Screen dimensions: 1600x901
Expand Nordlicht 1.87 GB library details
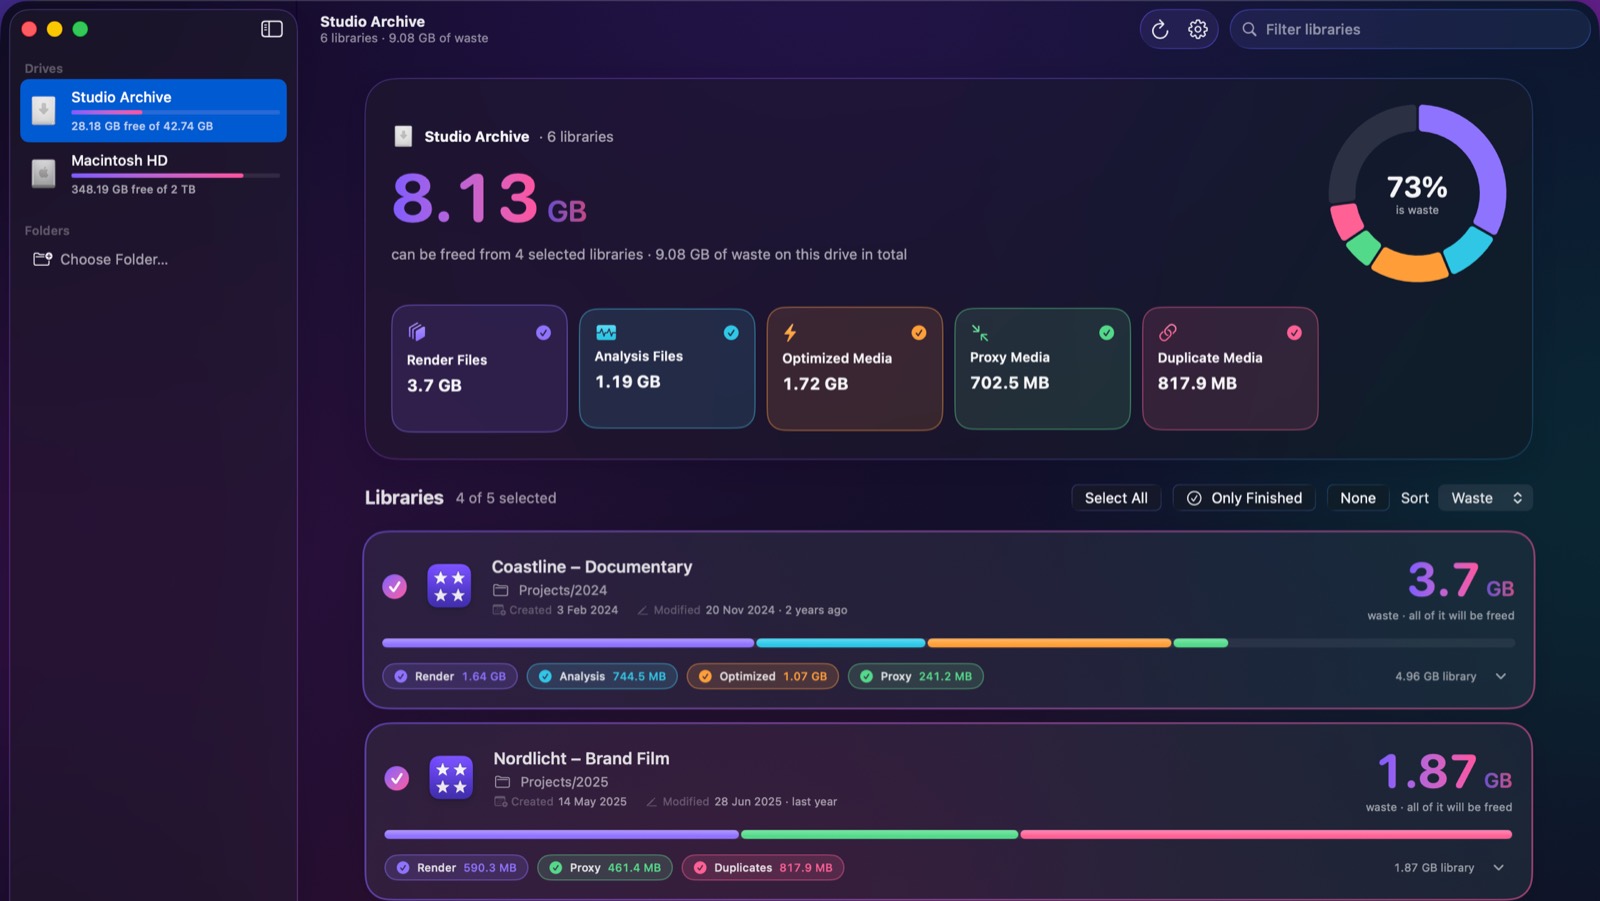[x=1499, y=868]
